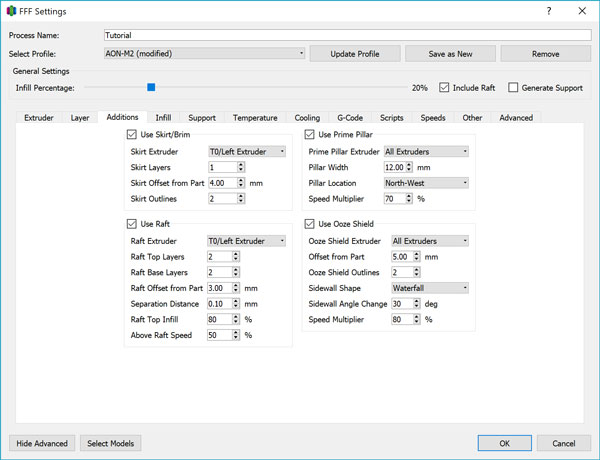600x460 pixels.
Task: Open the Skirt Extruder dropdown
Action: click(x=247, y=152)
